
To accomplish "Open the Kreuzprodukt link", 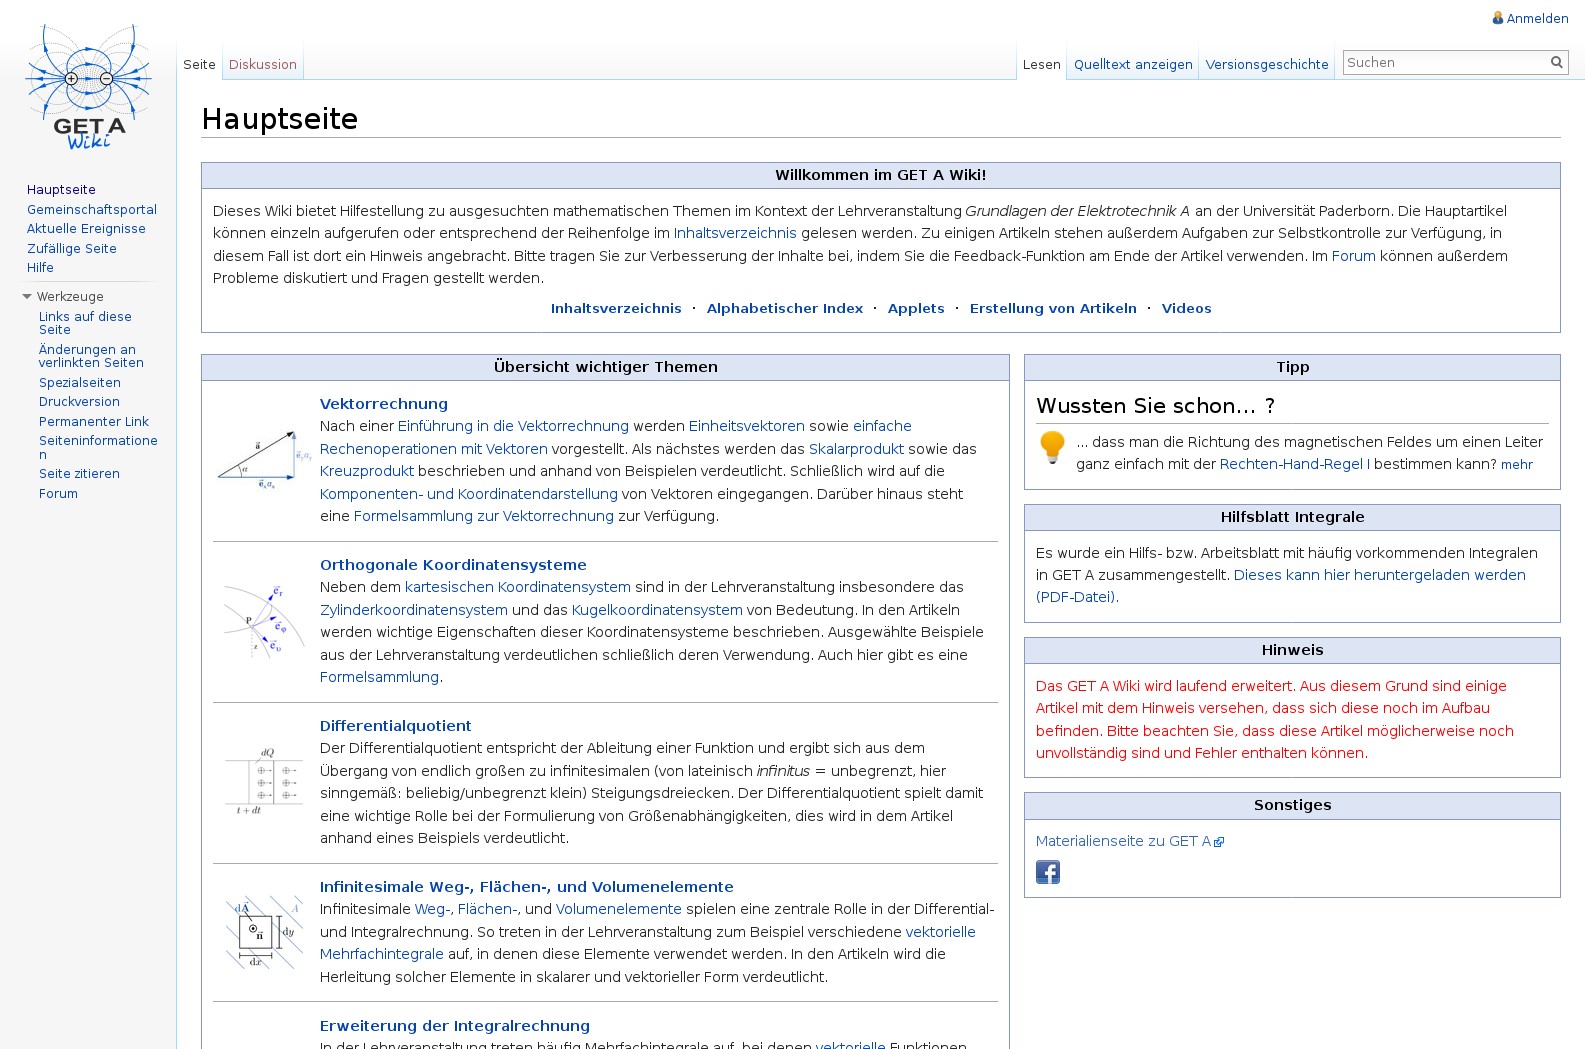I will pos(367,471).
